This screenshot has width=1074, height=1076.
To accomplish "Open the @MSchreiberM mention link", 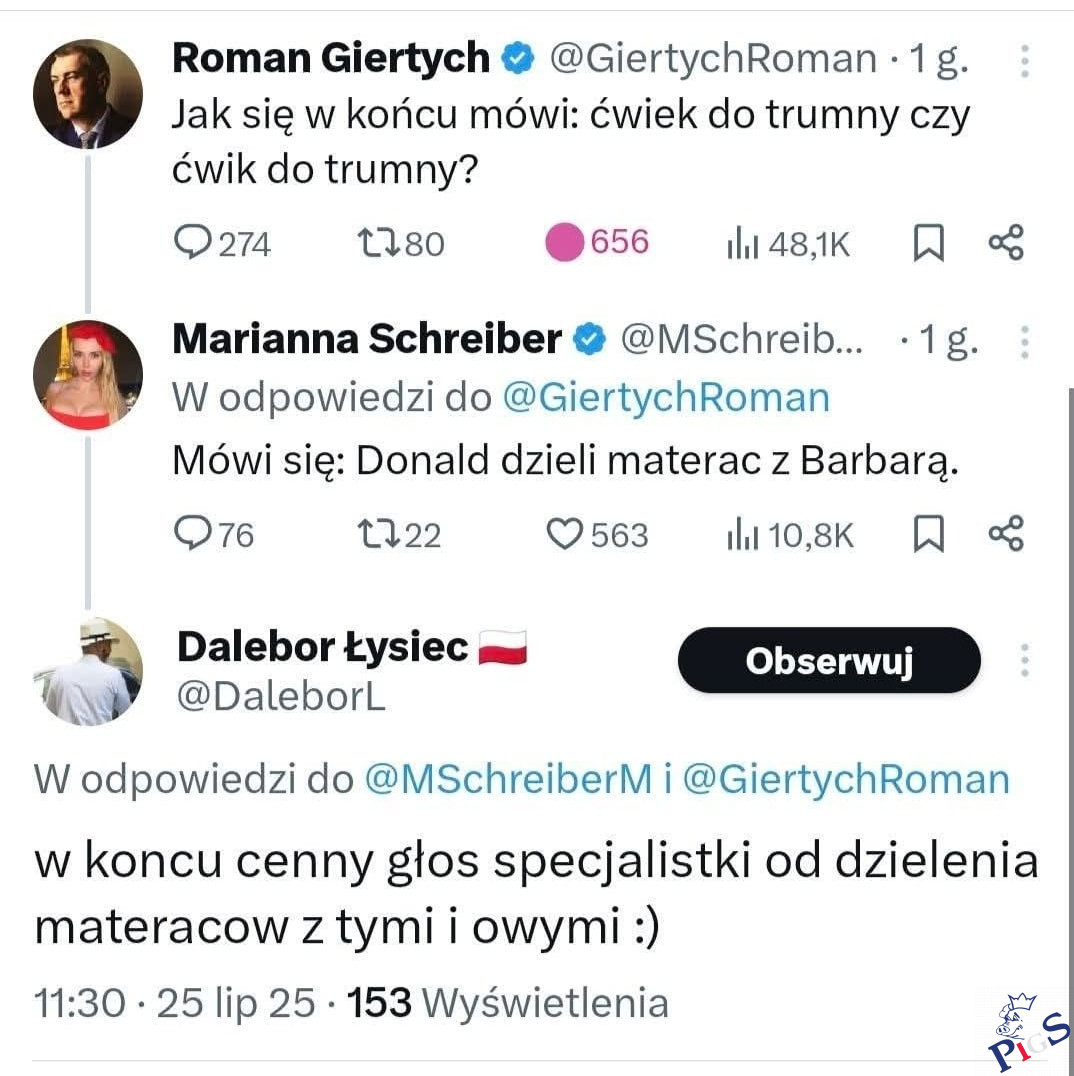I will pos(508,780).
